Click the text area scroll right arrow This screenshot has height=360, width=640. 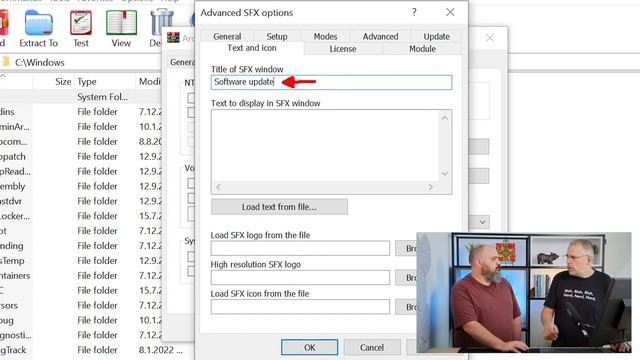point(431,187)
